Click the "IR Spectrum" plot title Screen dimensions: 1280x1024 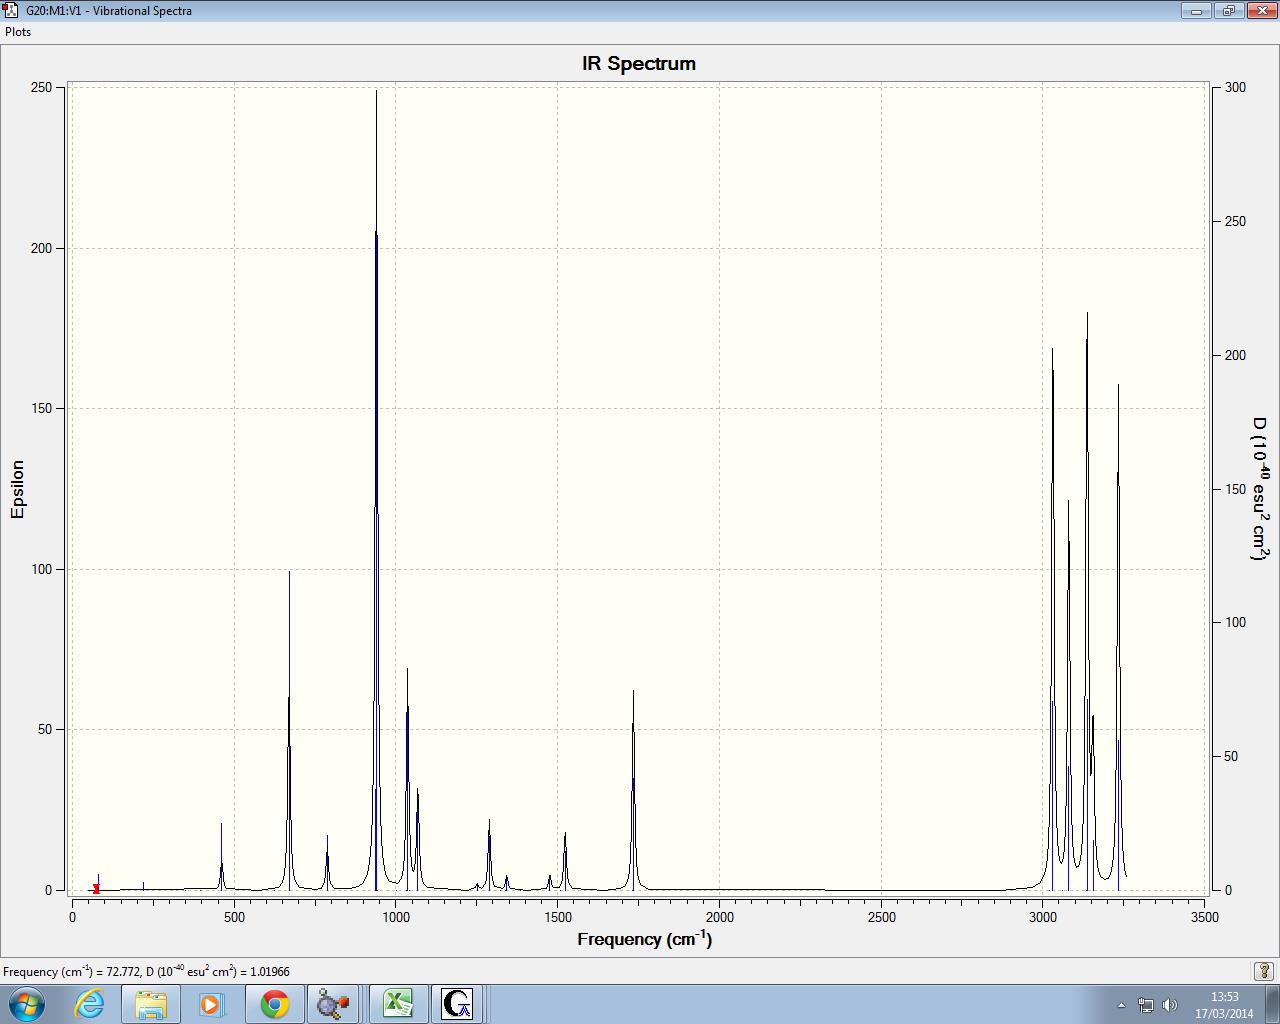click(639, 63)
